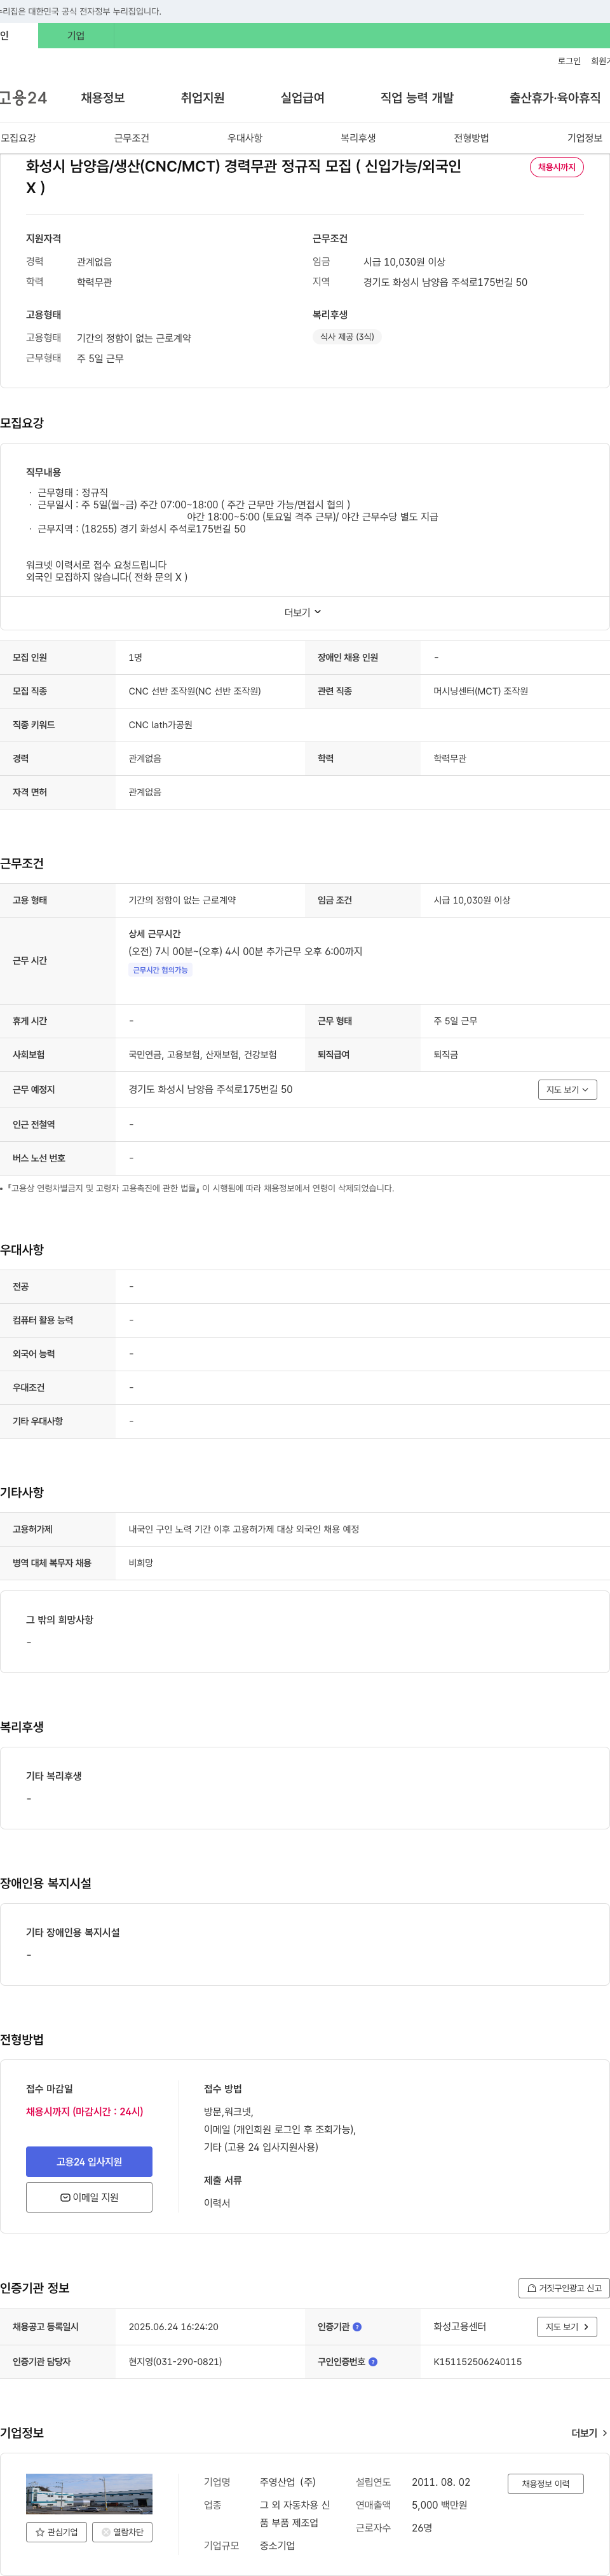Click contact text 현지영(031-290-0821)
Viewport: 610px width, 2576px height.
[175, 2361]
